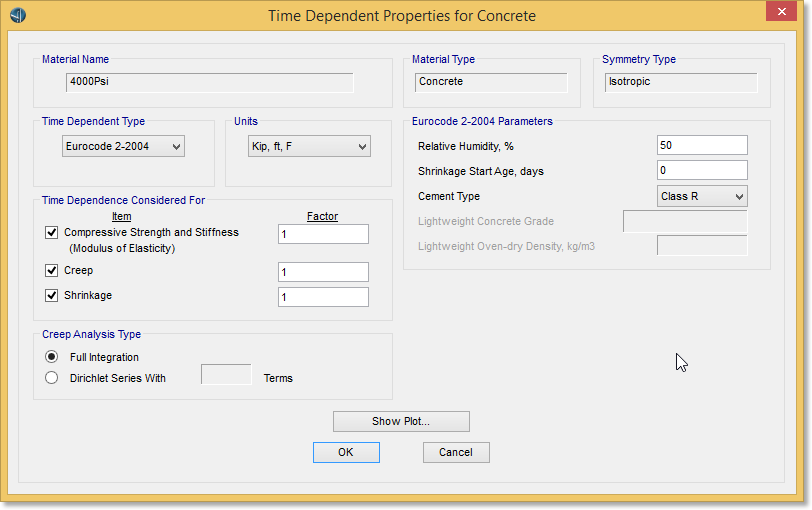812x510 pixels.
Task: Click the application icon in title bar
Action: click(17, 16)
